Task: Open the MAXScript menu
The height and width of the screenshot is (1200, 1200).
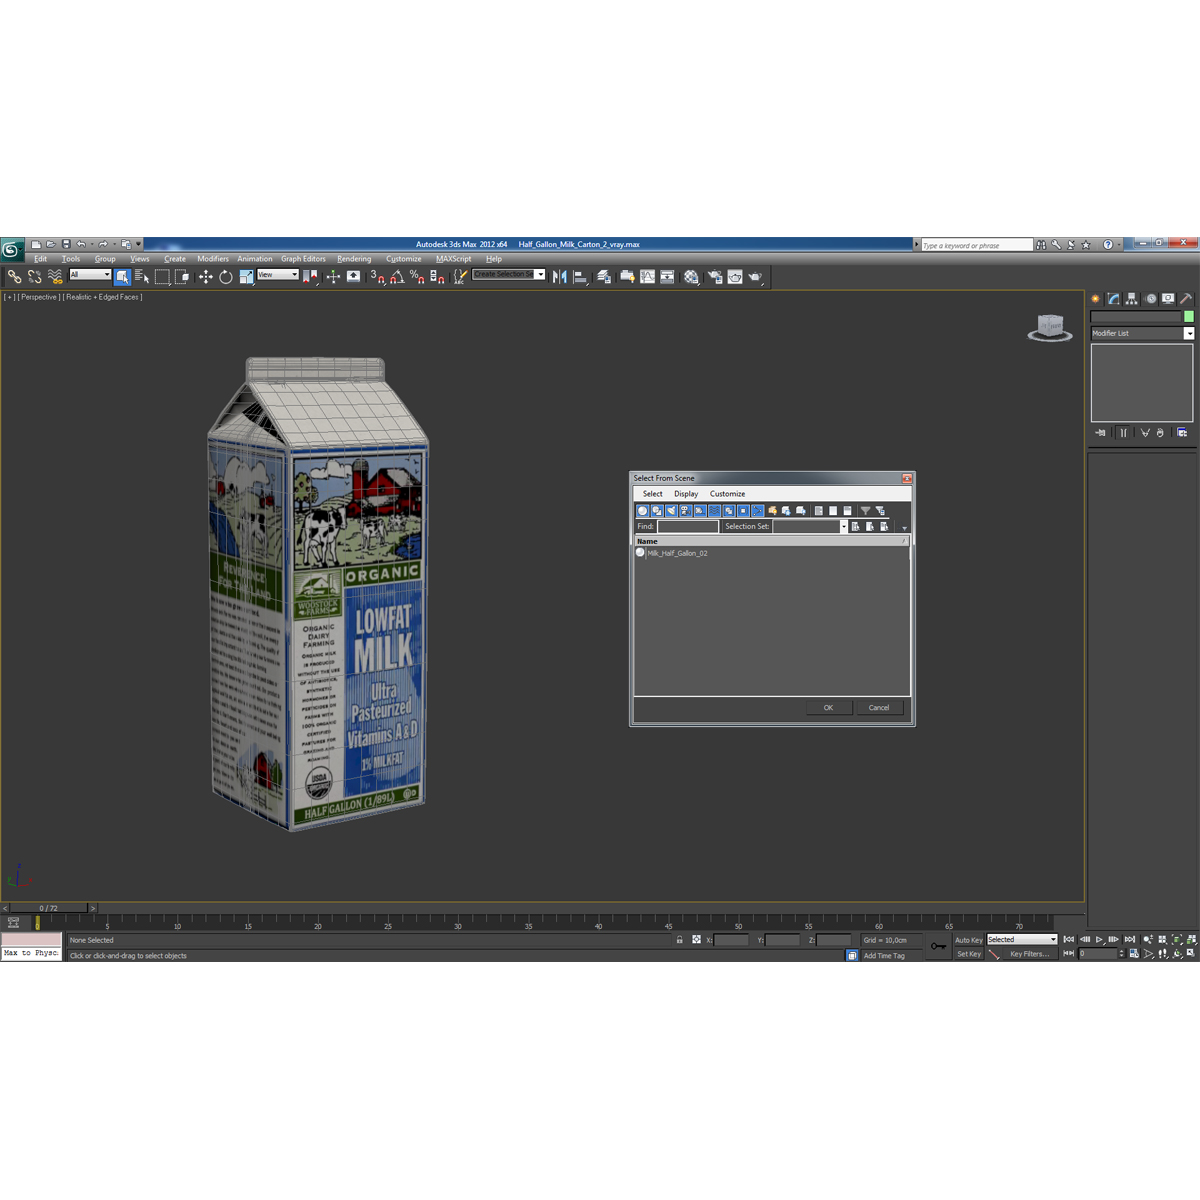Action: click(x=453, y=259)
